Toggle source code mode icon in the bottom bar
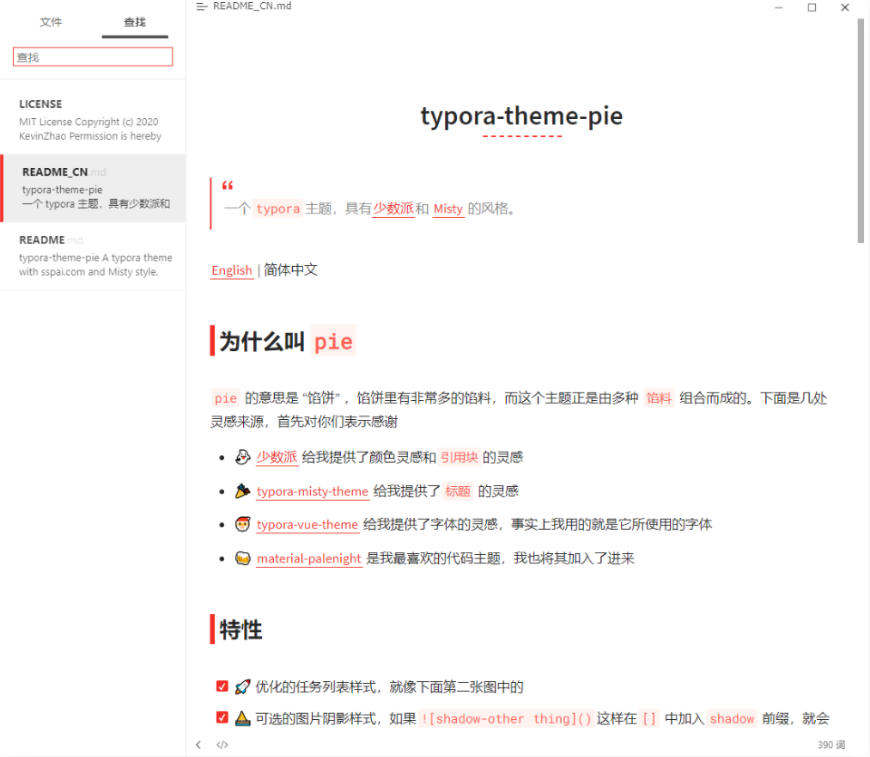870x757 pixels. click(x=222, y=745)
